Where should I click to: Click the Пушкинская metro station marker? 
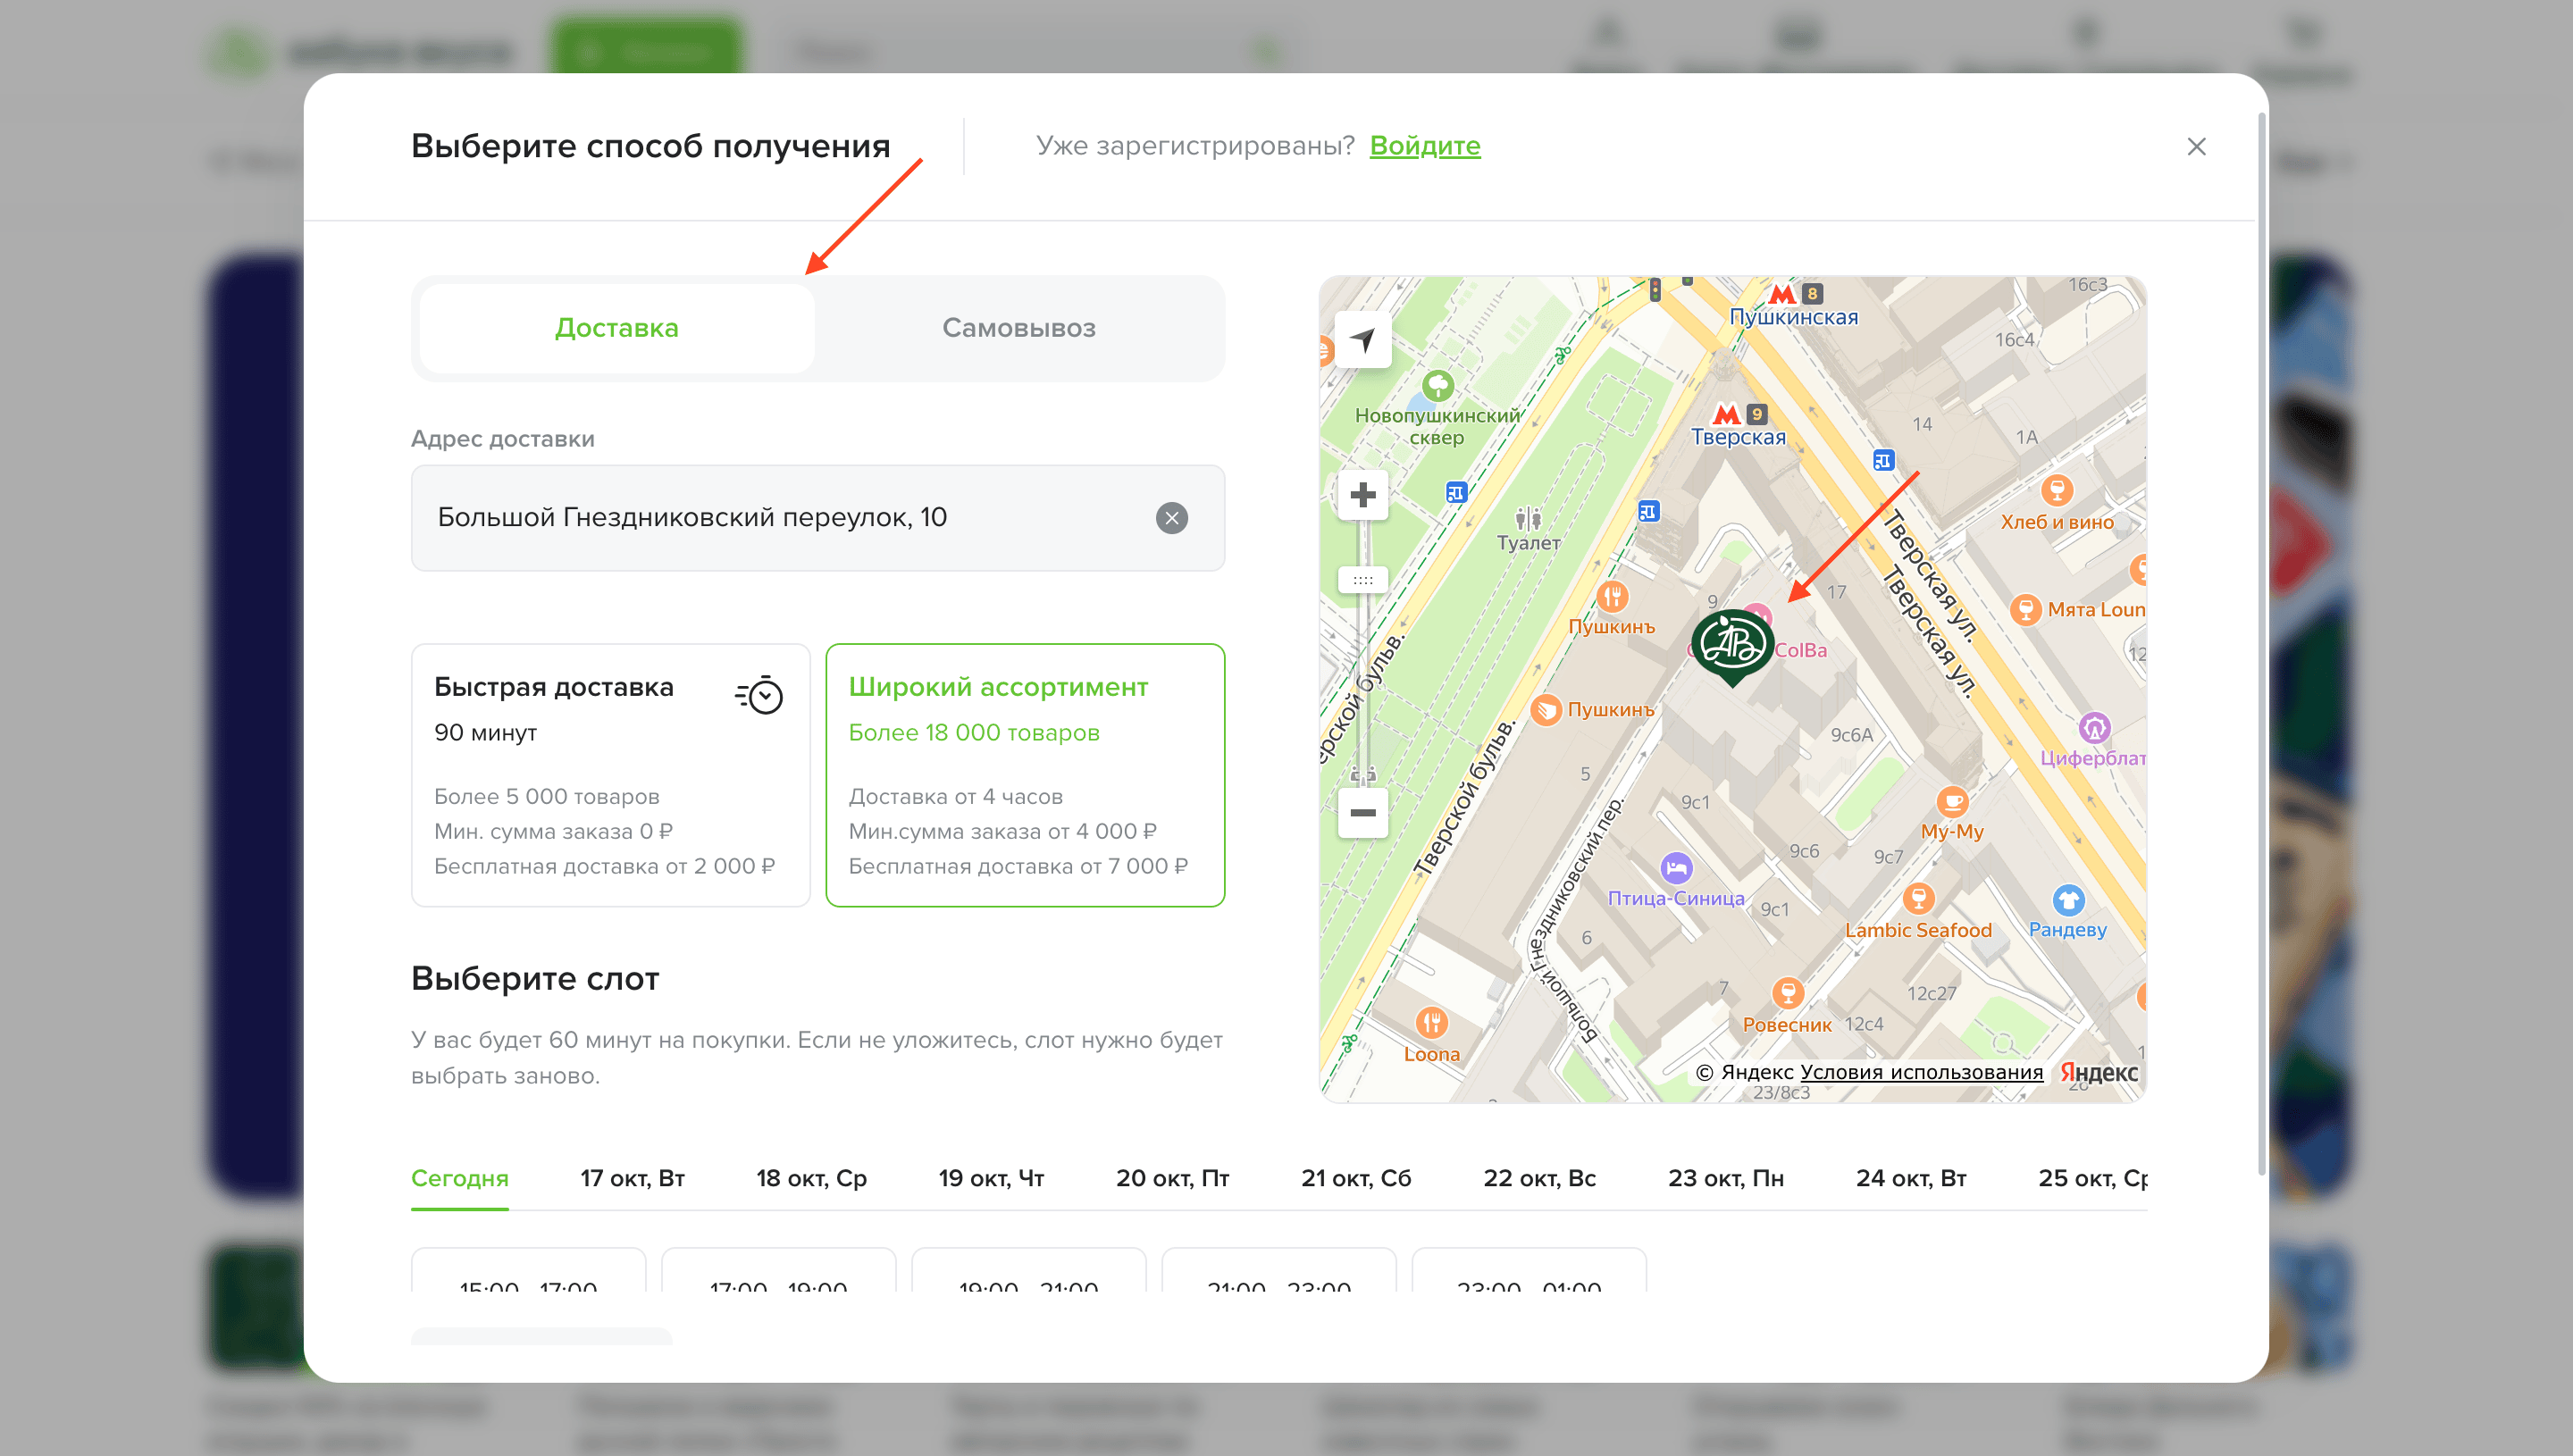(1782, 295)
